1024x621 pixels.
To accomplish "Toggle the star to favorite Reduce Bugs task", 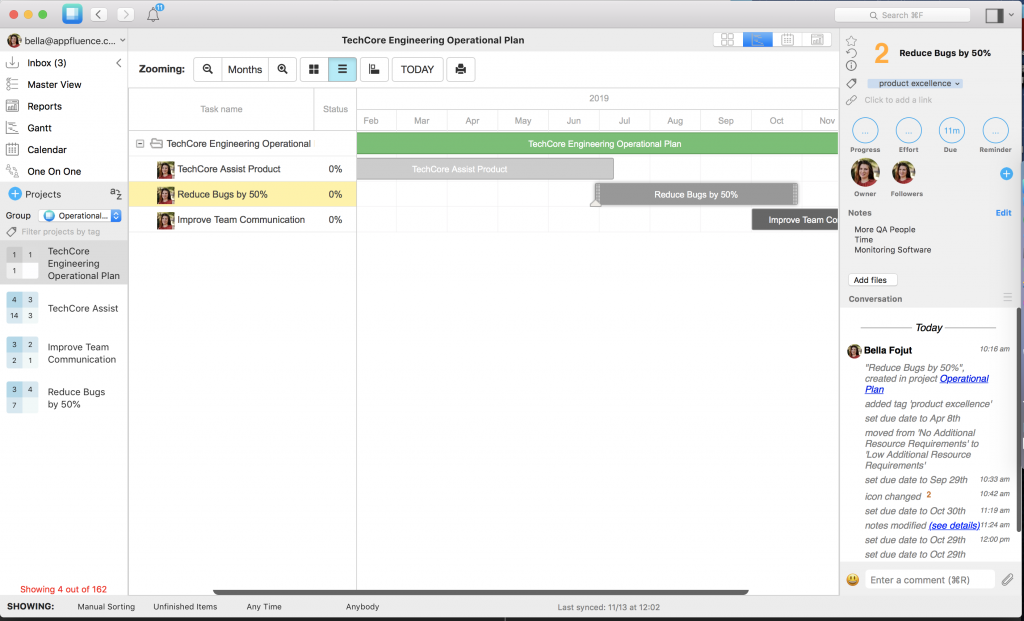I will click(851, 38).
